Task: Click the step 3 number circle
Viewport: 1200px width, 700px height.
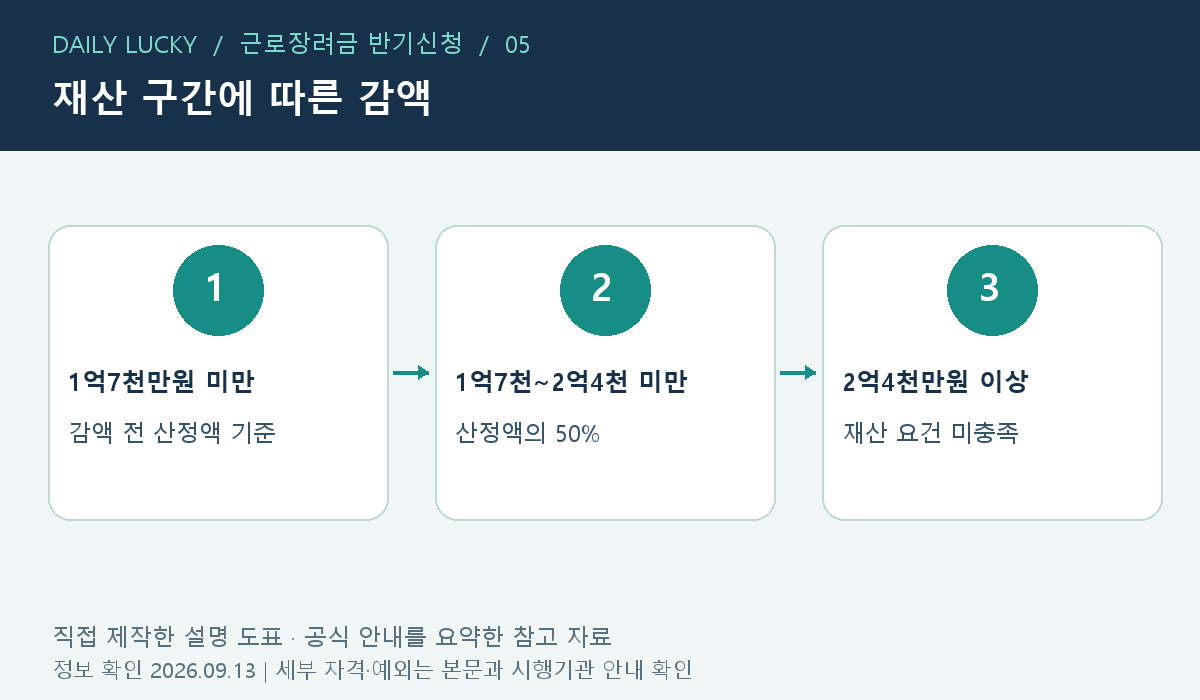Action: tap(992, 290)
